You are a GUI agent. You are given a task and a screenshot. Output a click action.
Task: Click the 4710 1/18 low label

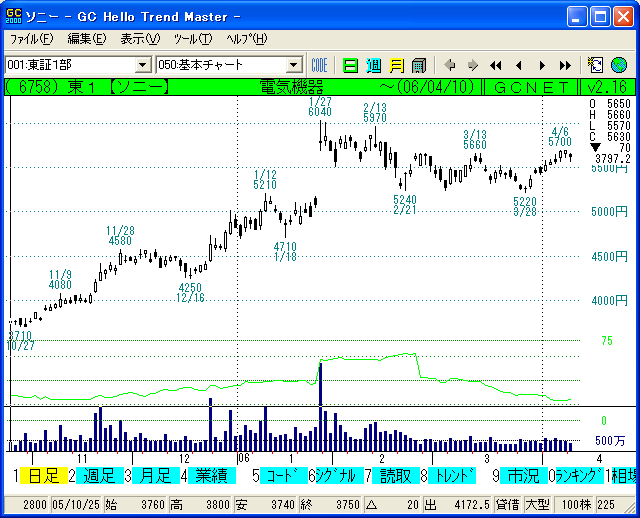click(x=285, y=251)
